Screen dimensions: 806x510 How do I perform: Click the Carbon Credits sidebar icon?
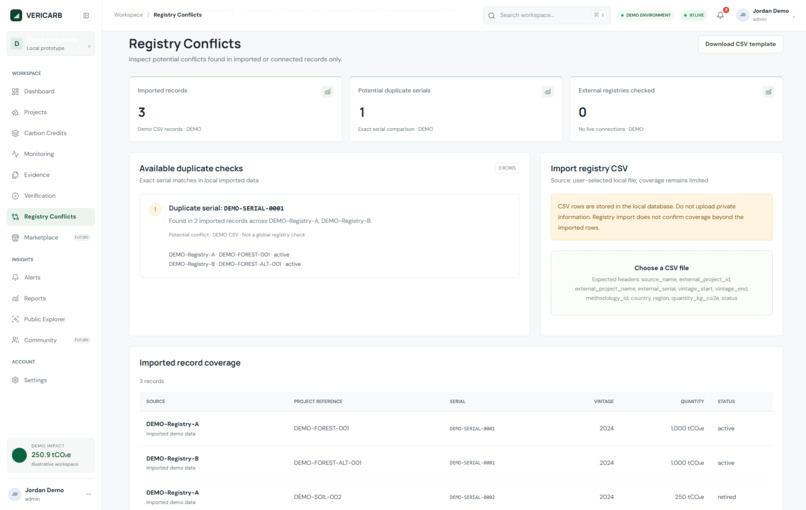[x=15, y=133]
